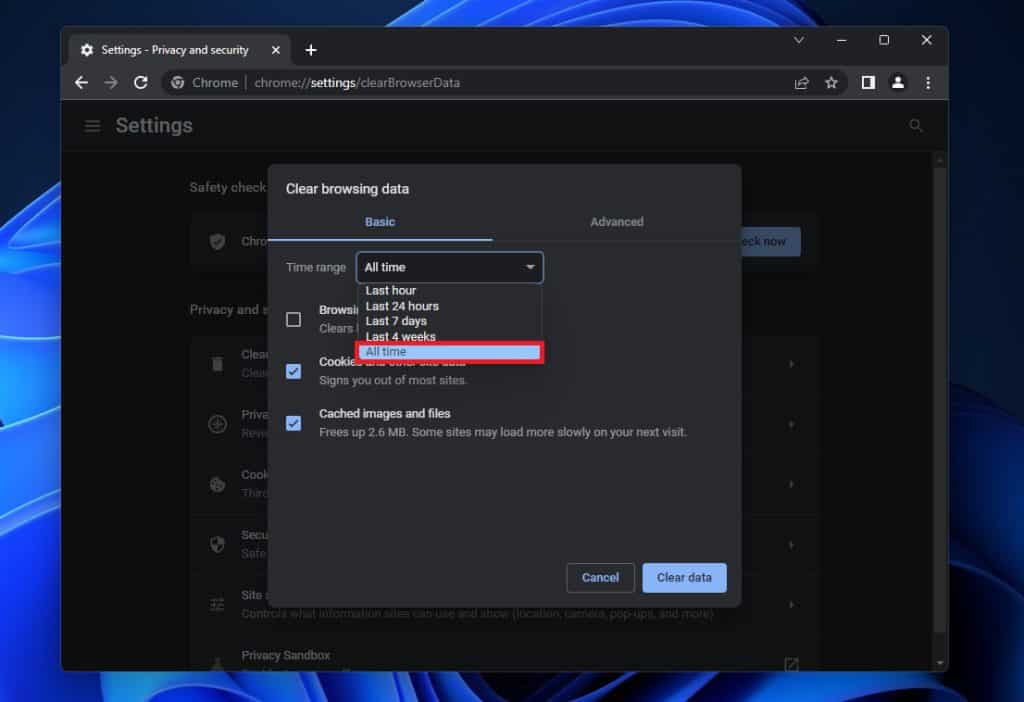Click the settings page vertical scrollbar
Screen dimensions: 1024x702
point(938,400)
